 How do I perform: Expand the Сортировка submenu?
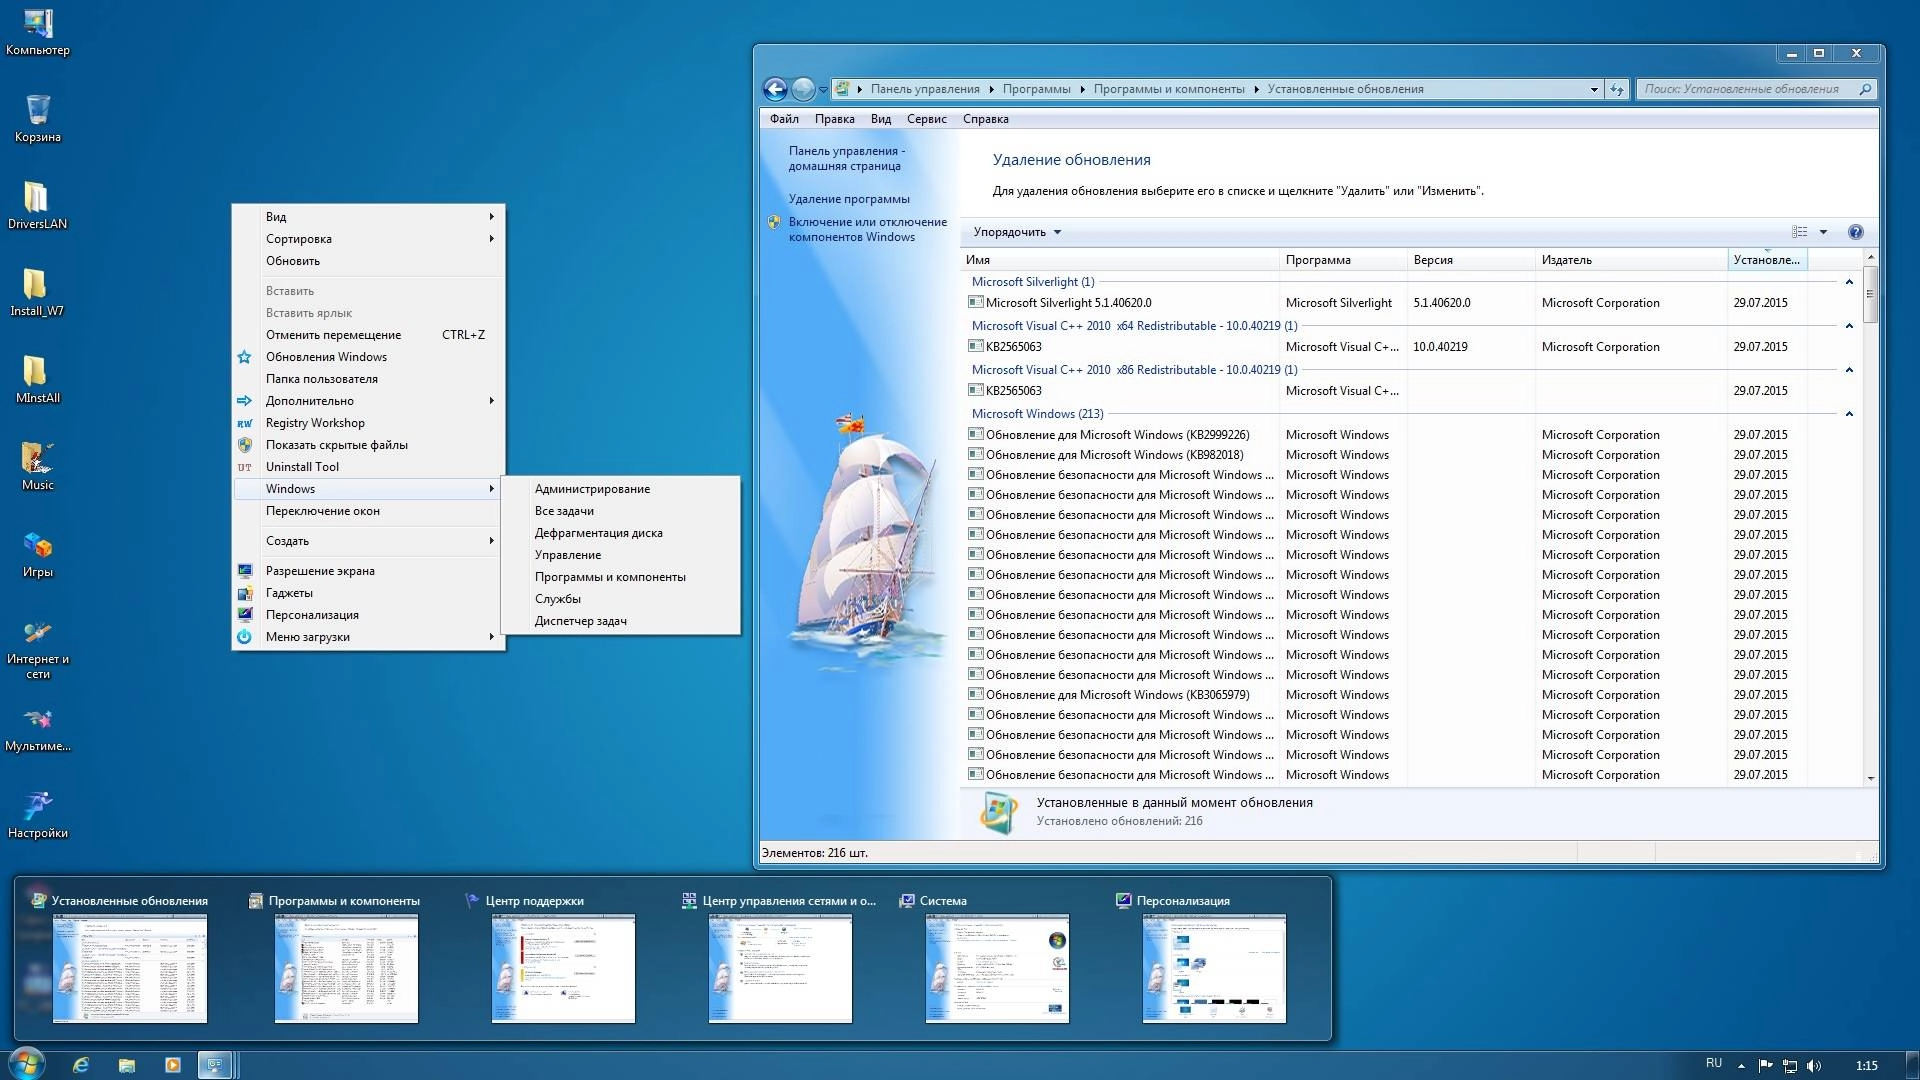(x=368, y=239)
